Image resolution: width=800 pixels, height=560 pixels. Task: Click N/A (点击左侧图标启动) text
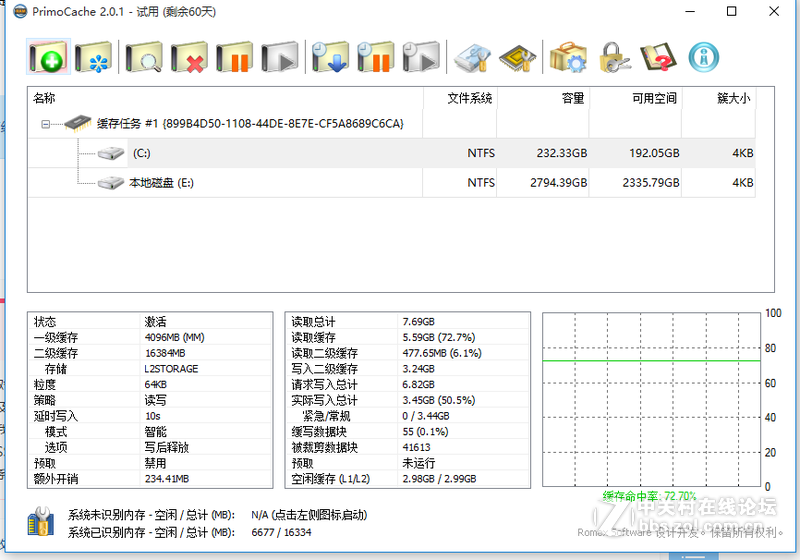pos(309,515)
